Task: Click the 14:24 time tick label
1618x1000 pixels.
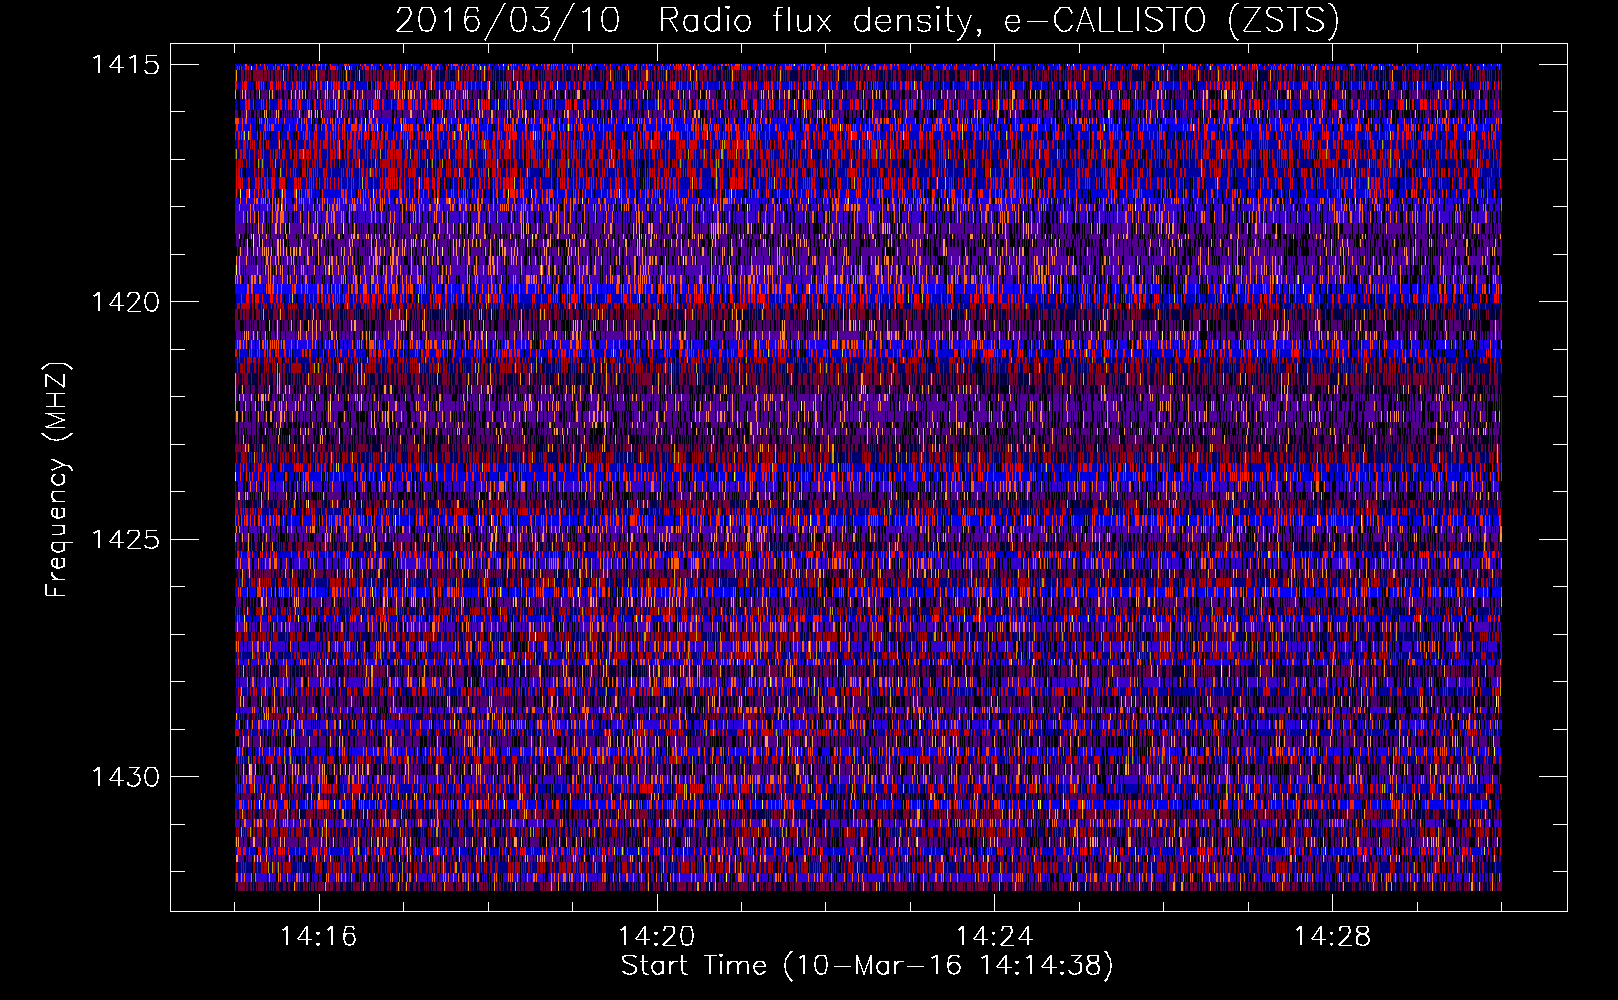Action: [995, 937]
